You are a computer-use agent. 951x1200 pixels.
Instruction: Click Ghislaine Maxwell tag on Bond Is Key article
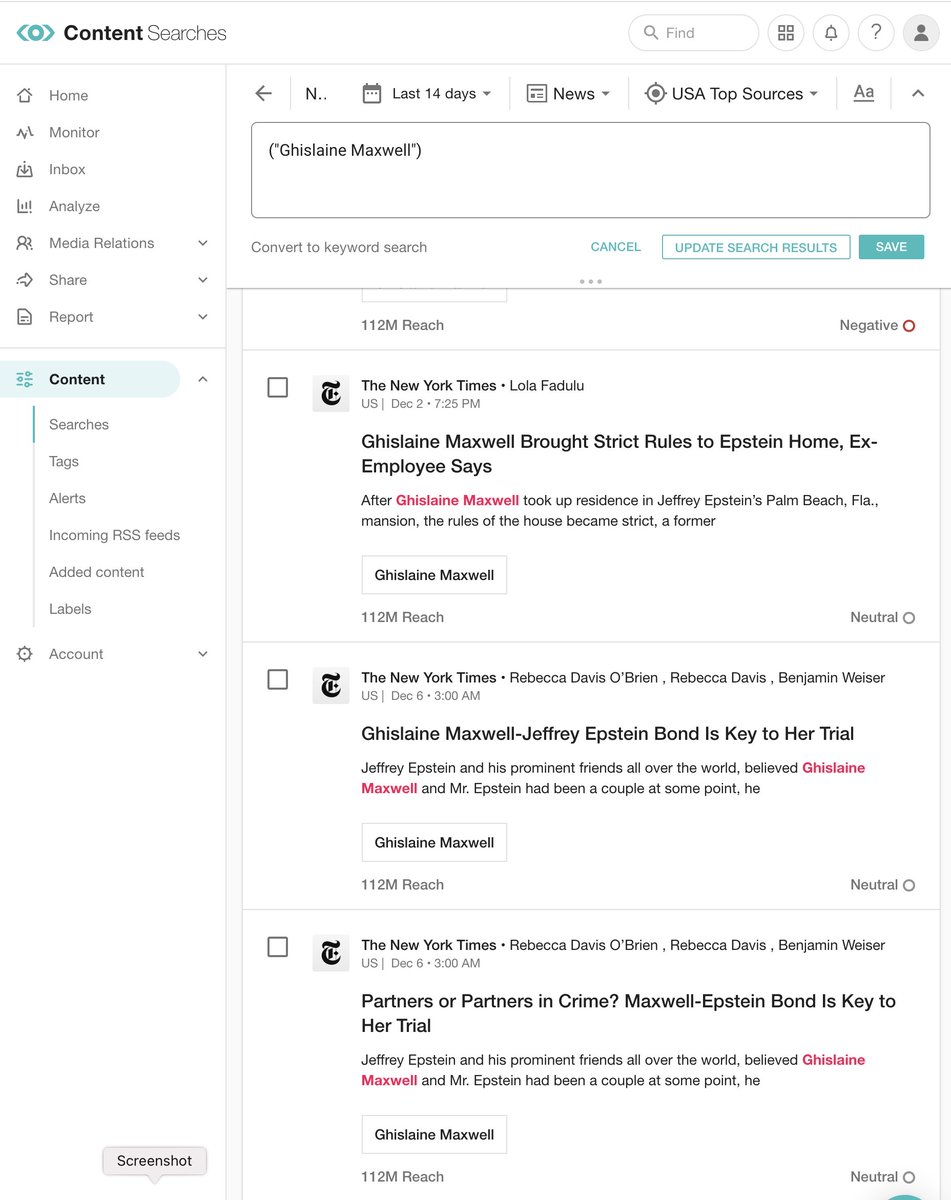pyautogui.click(x=434, y=842)
